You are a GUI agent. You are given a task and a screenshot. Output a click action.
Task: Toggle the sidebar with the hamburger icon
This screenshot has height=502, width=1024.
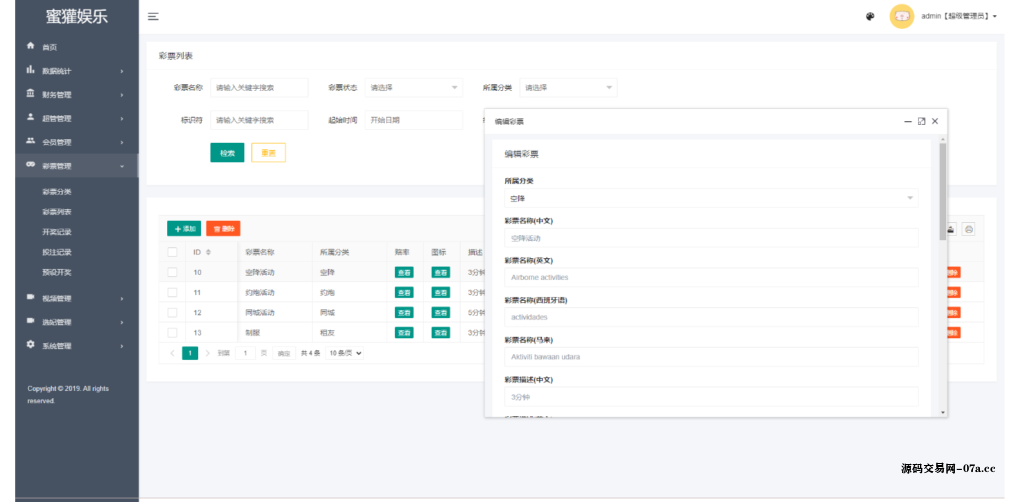coord(153,16)
